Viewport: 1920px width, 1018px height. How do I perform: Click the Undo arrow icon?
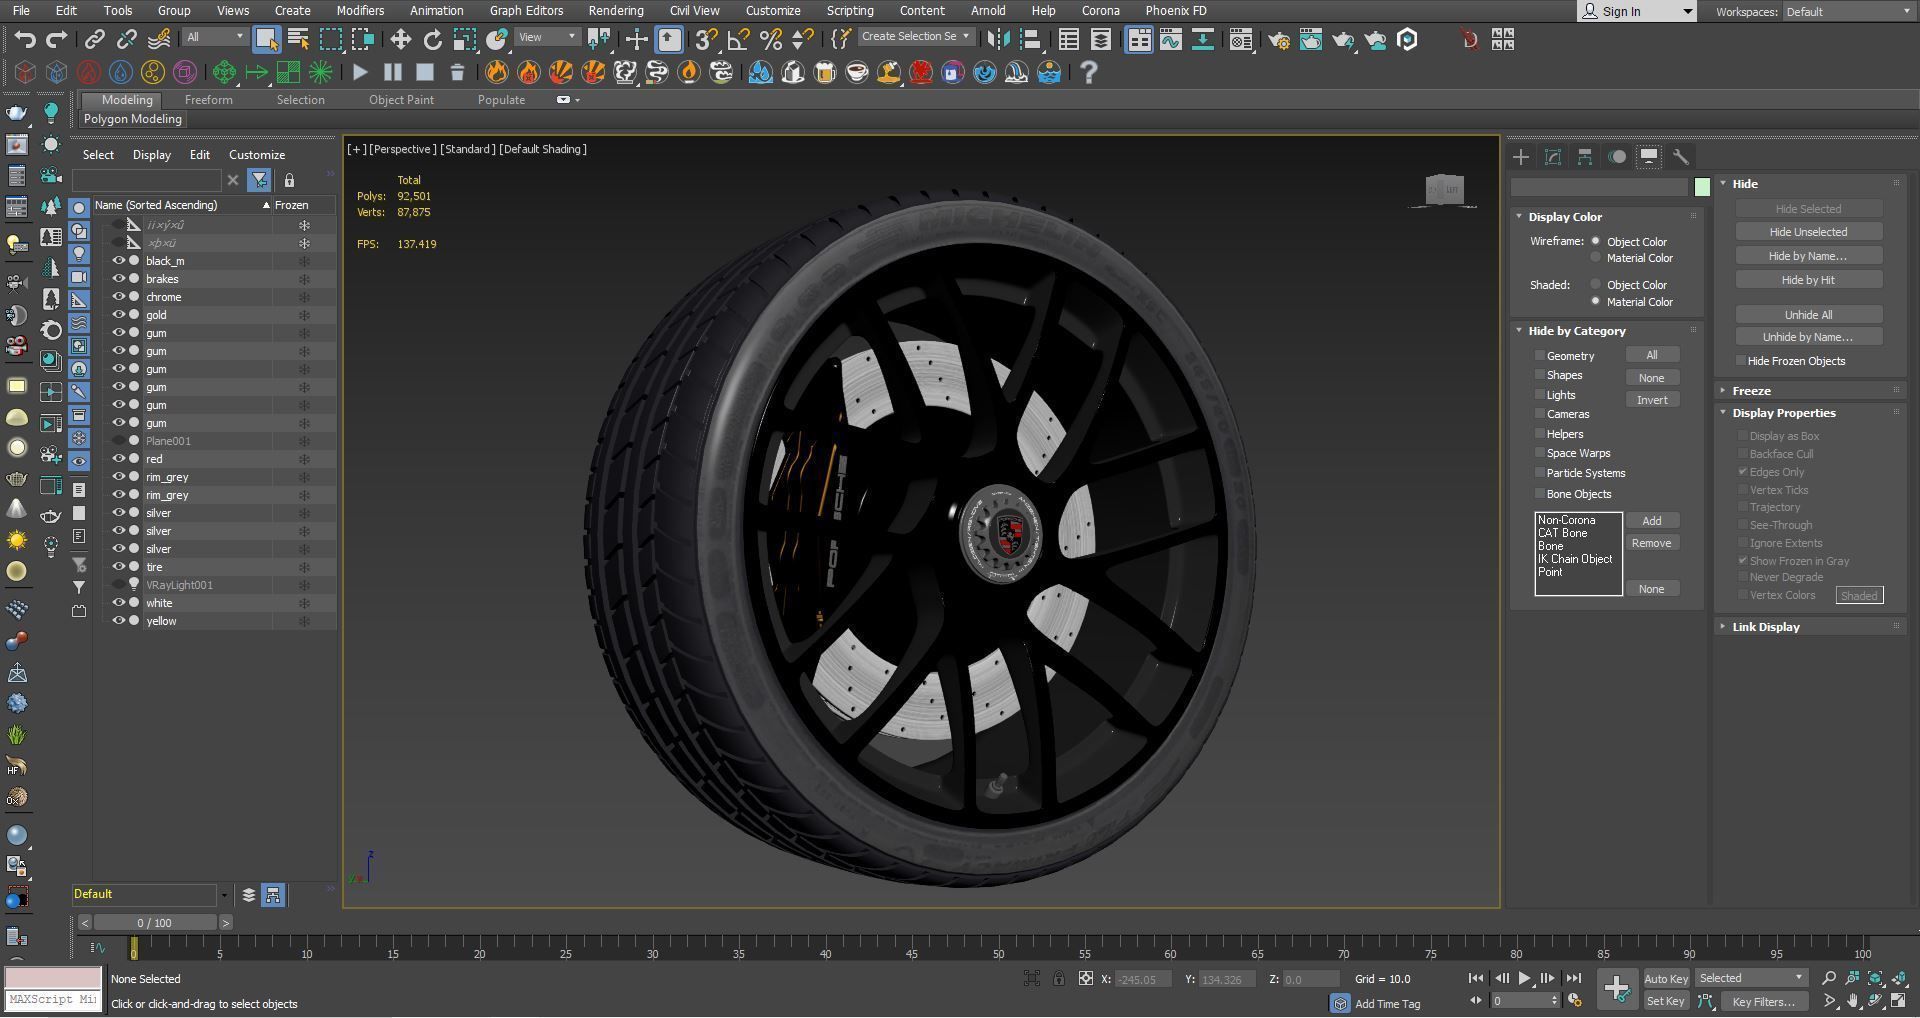click(25, 40)
